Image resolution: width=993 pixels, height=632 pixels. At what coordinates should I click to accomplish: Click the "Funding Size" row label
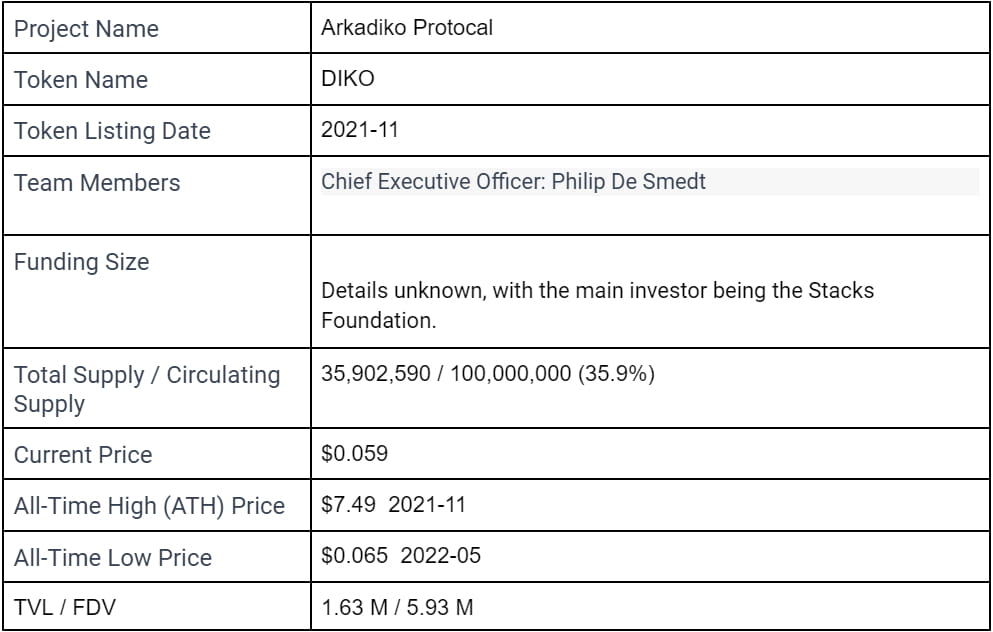(x=82, y=262)
